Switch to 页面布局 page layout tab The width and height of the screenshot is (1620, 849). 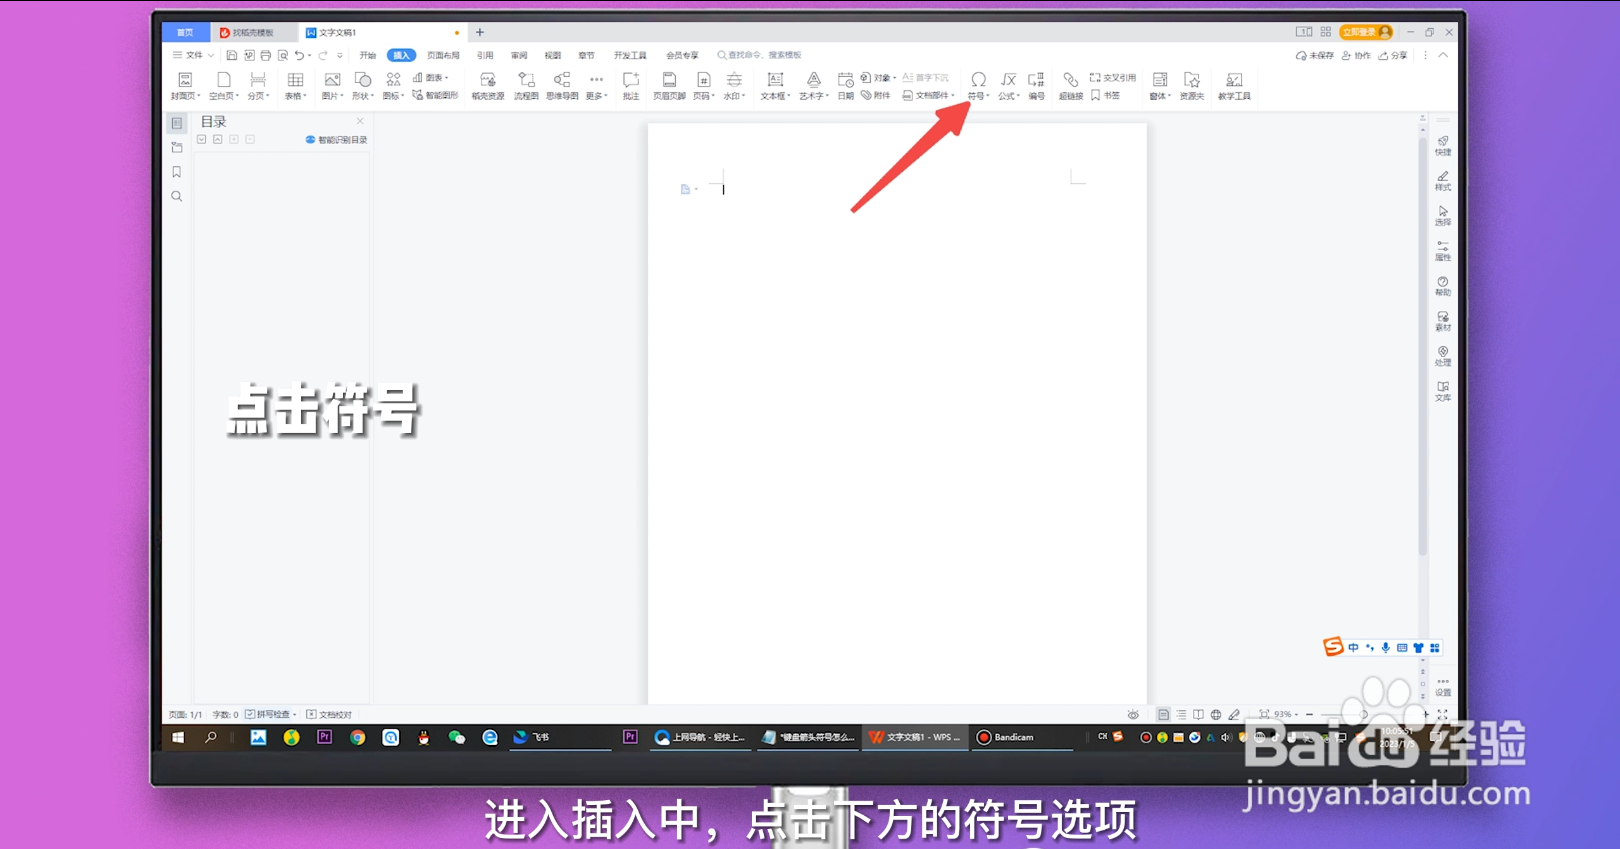443,55
